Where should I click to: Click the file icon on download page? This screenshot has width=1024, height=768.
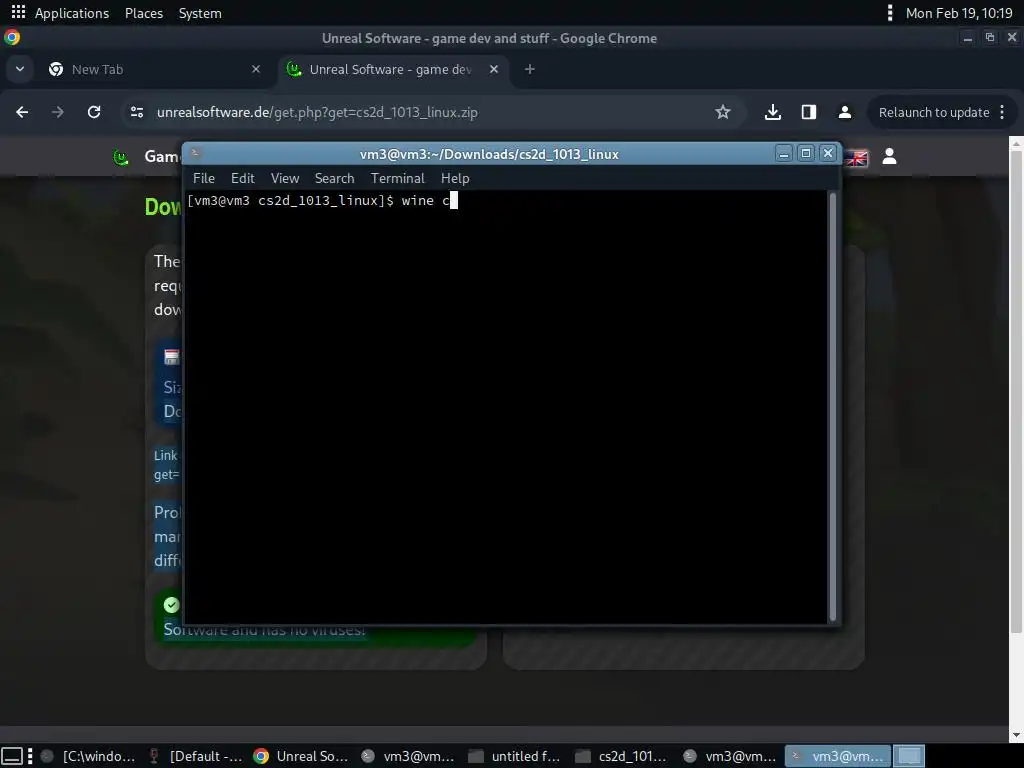click(x=171, y=357)
